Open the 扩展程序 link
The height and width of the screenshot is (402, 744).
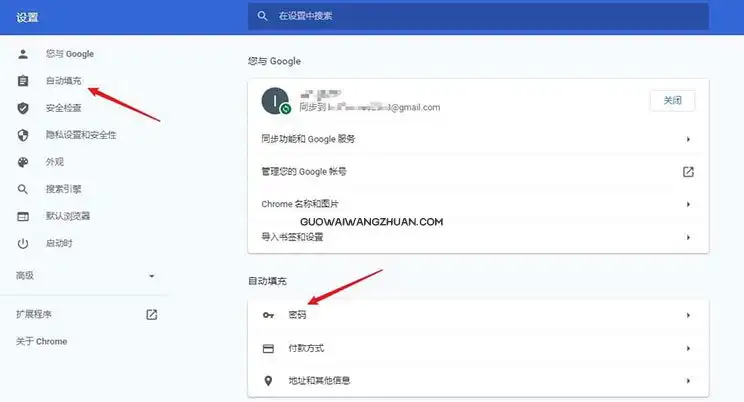(34, 314)
